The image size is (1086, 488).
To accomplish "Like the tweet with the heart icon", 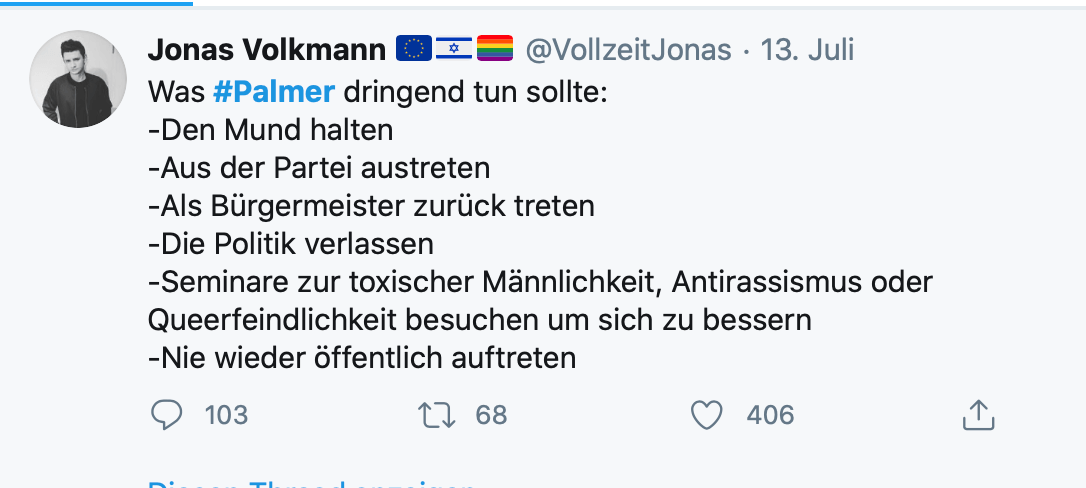I will [x=707, y=415].
